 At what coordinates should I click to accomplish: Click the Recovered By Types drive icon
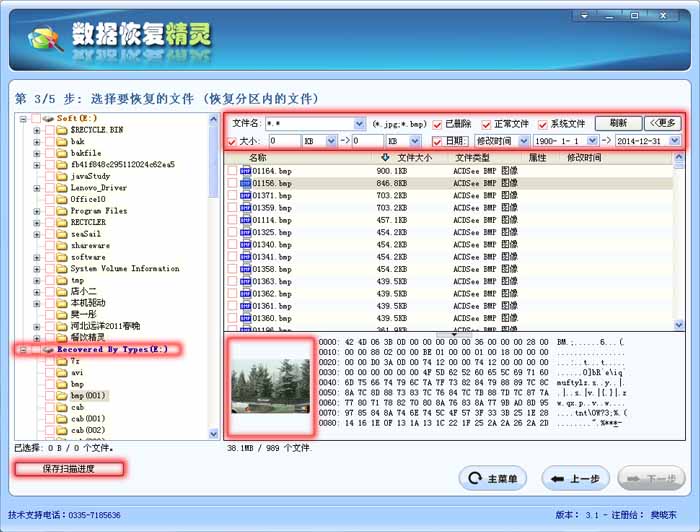(48, 349)
